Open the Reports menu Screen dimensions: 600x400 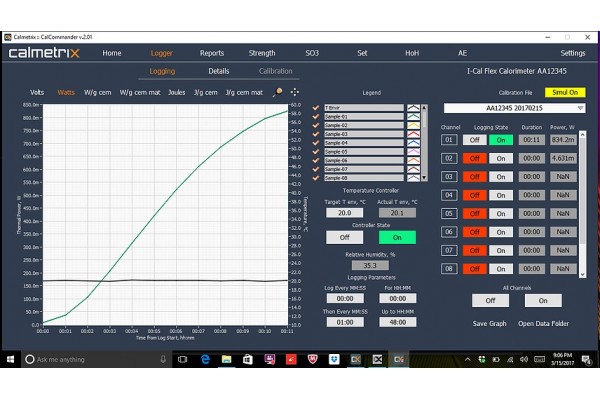[x=212, y=53]
